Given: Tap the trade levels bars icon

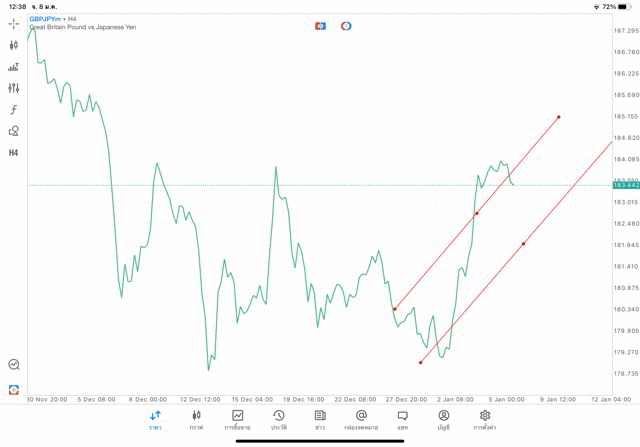Looking at the screenshot, I should [14, 67].
